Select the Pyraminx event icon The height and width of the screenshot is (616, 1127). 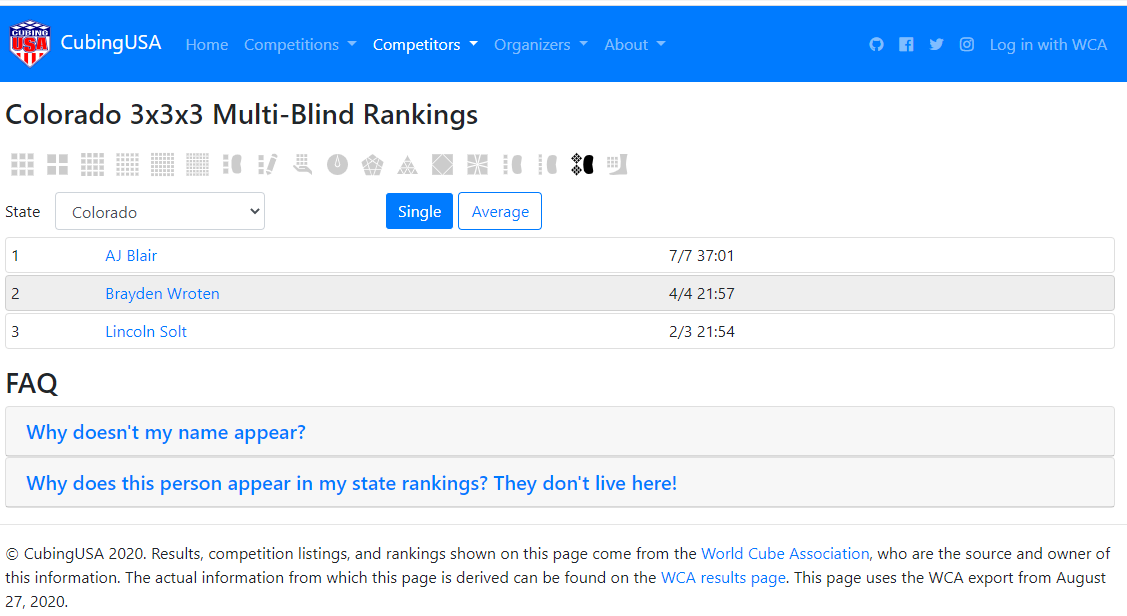(x=408, y=165)
